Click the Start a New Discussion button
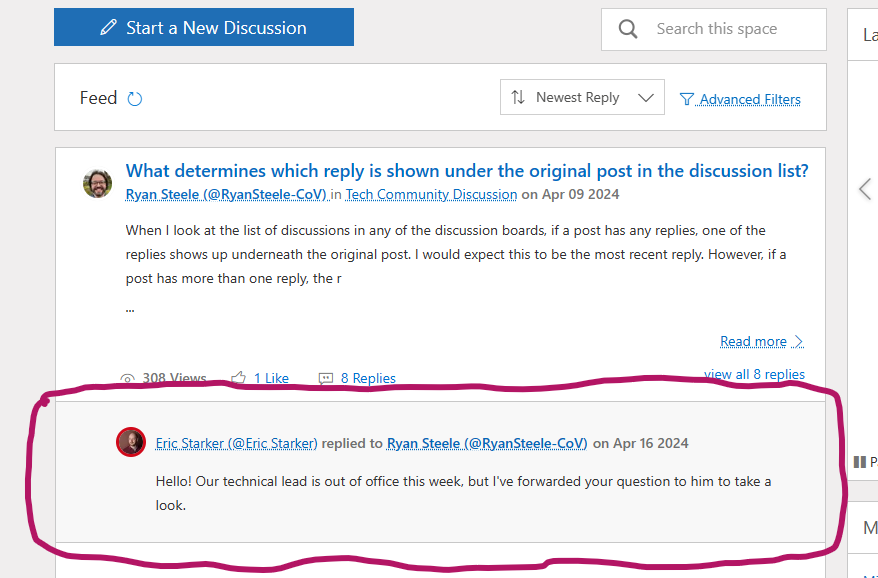Screen dimensions: 878x578 (x=204, y=28)
